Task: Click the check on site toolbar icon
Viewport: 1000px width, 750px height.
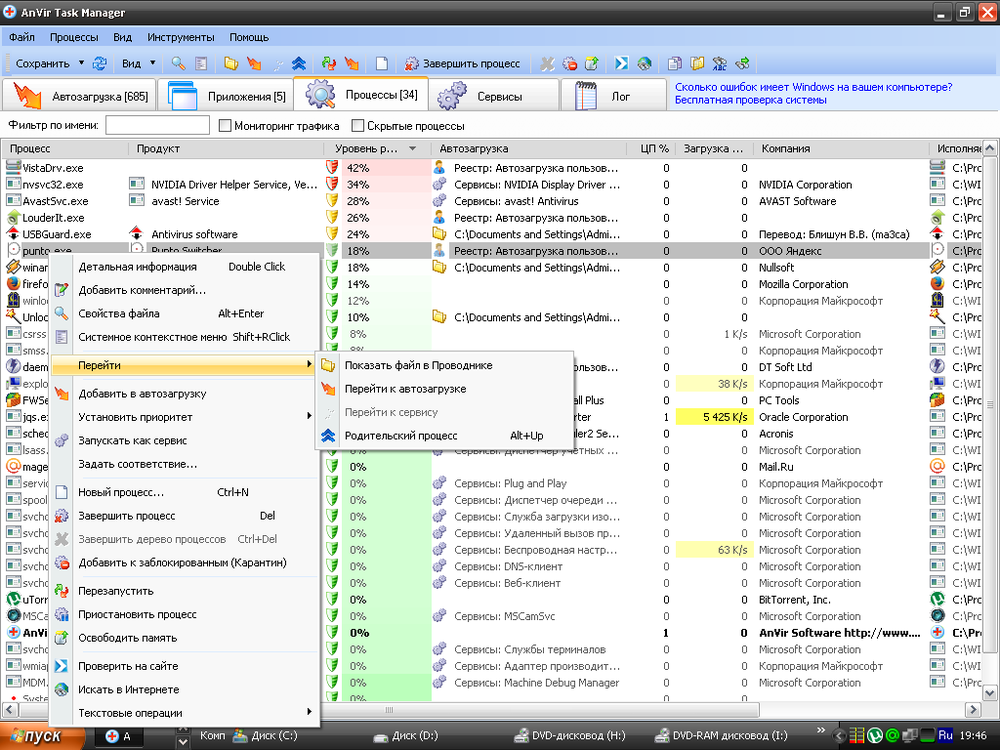Action: [x=622, y=63]
